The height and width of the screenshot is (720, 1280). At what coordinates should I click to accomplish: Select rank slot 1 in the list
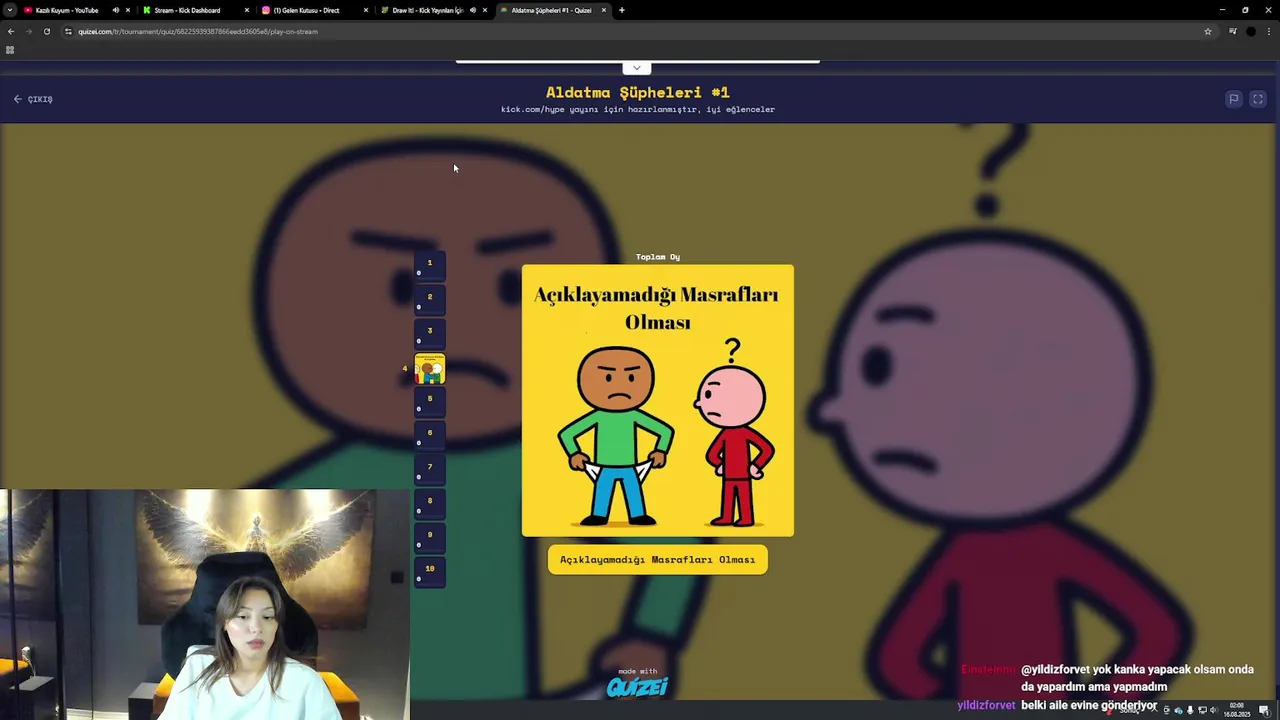[430, 266]
